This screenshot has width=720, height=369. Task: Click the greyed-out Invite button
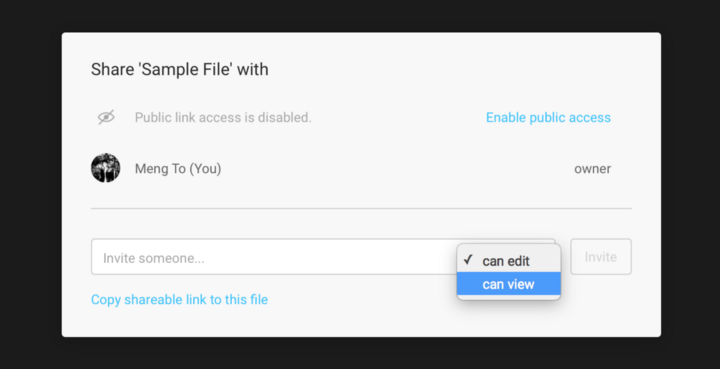point(601,257)
